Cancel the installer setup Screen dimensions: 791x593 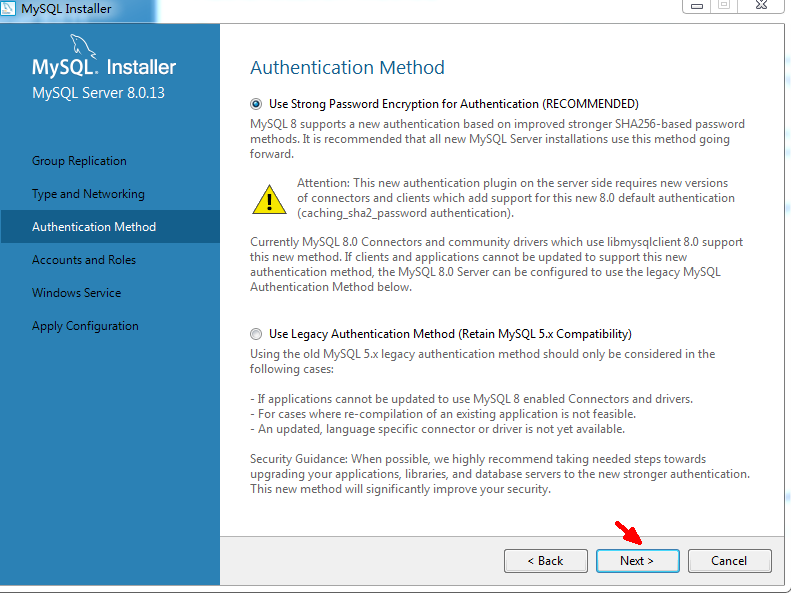(729, 561)
